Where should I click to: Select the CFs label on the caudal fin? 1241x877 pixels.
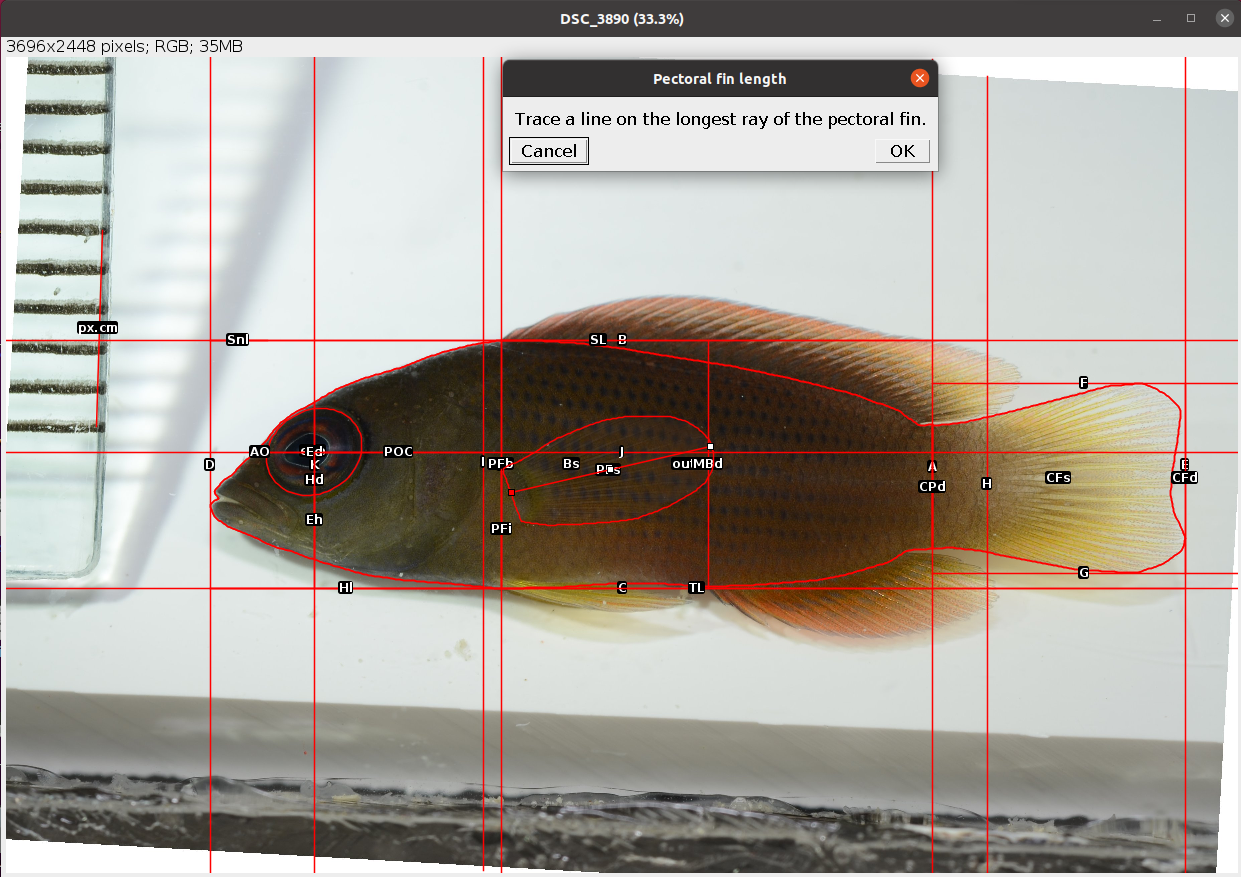click(x=1057, y=478)
